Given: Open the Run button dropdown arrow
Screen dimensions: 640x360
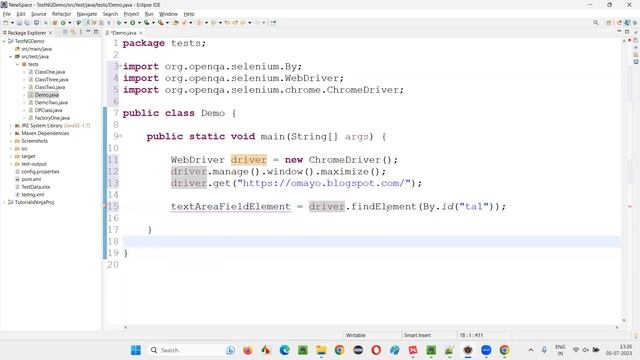Looking at the screenshot, I should (x=139, y=23).
